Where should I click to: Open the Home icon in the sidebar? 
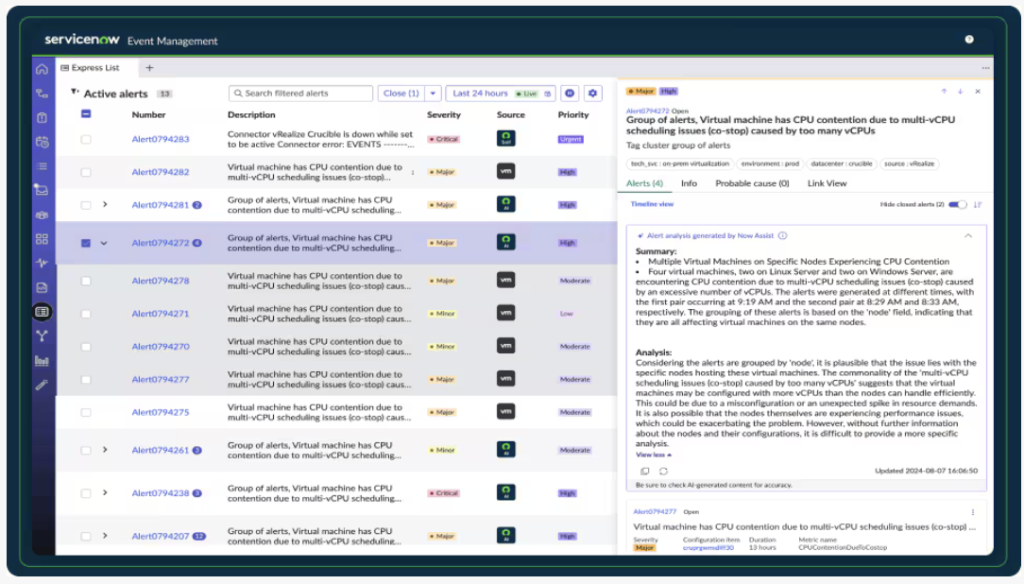pyautogui.click(x=42, y=69)
